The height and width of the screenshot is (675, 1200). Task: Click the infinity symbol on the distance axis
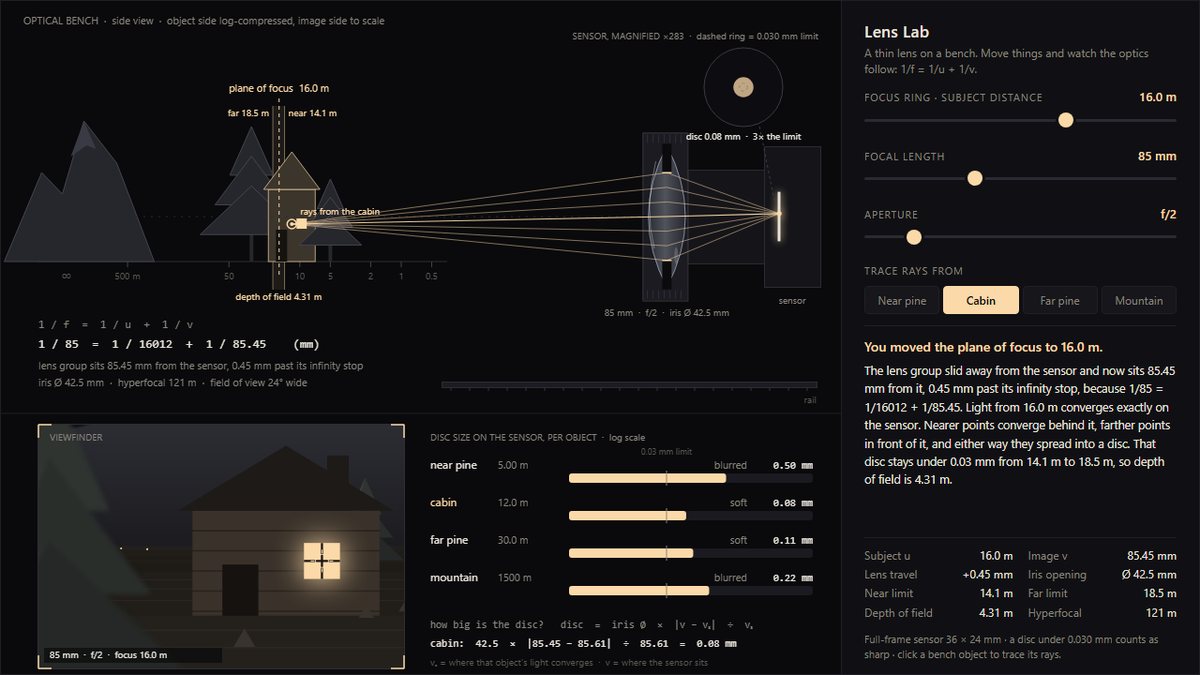pos(66,276)
